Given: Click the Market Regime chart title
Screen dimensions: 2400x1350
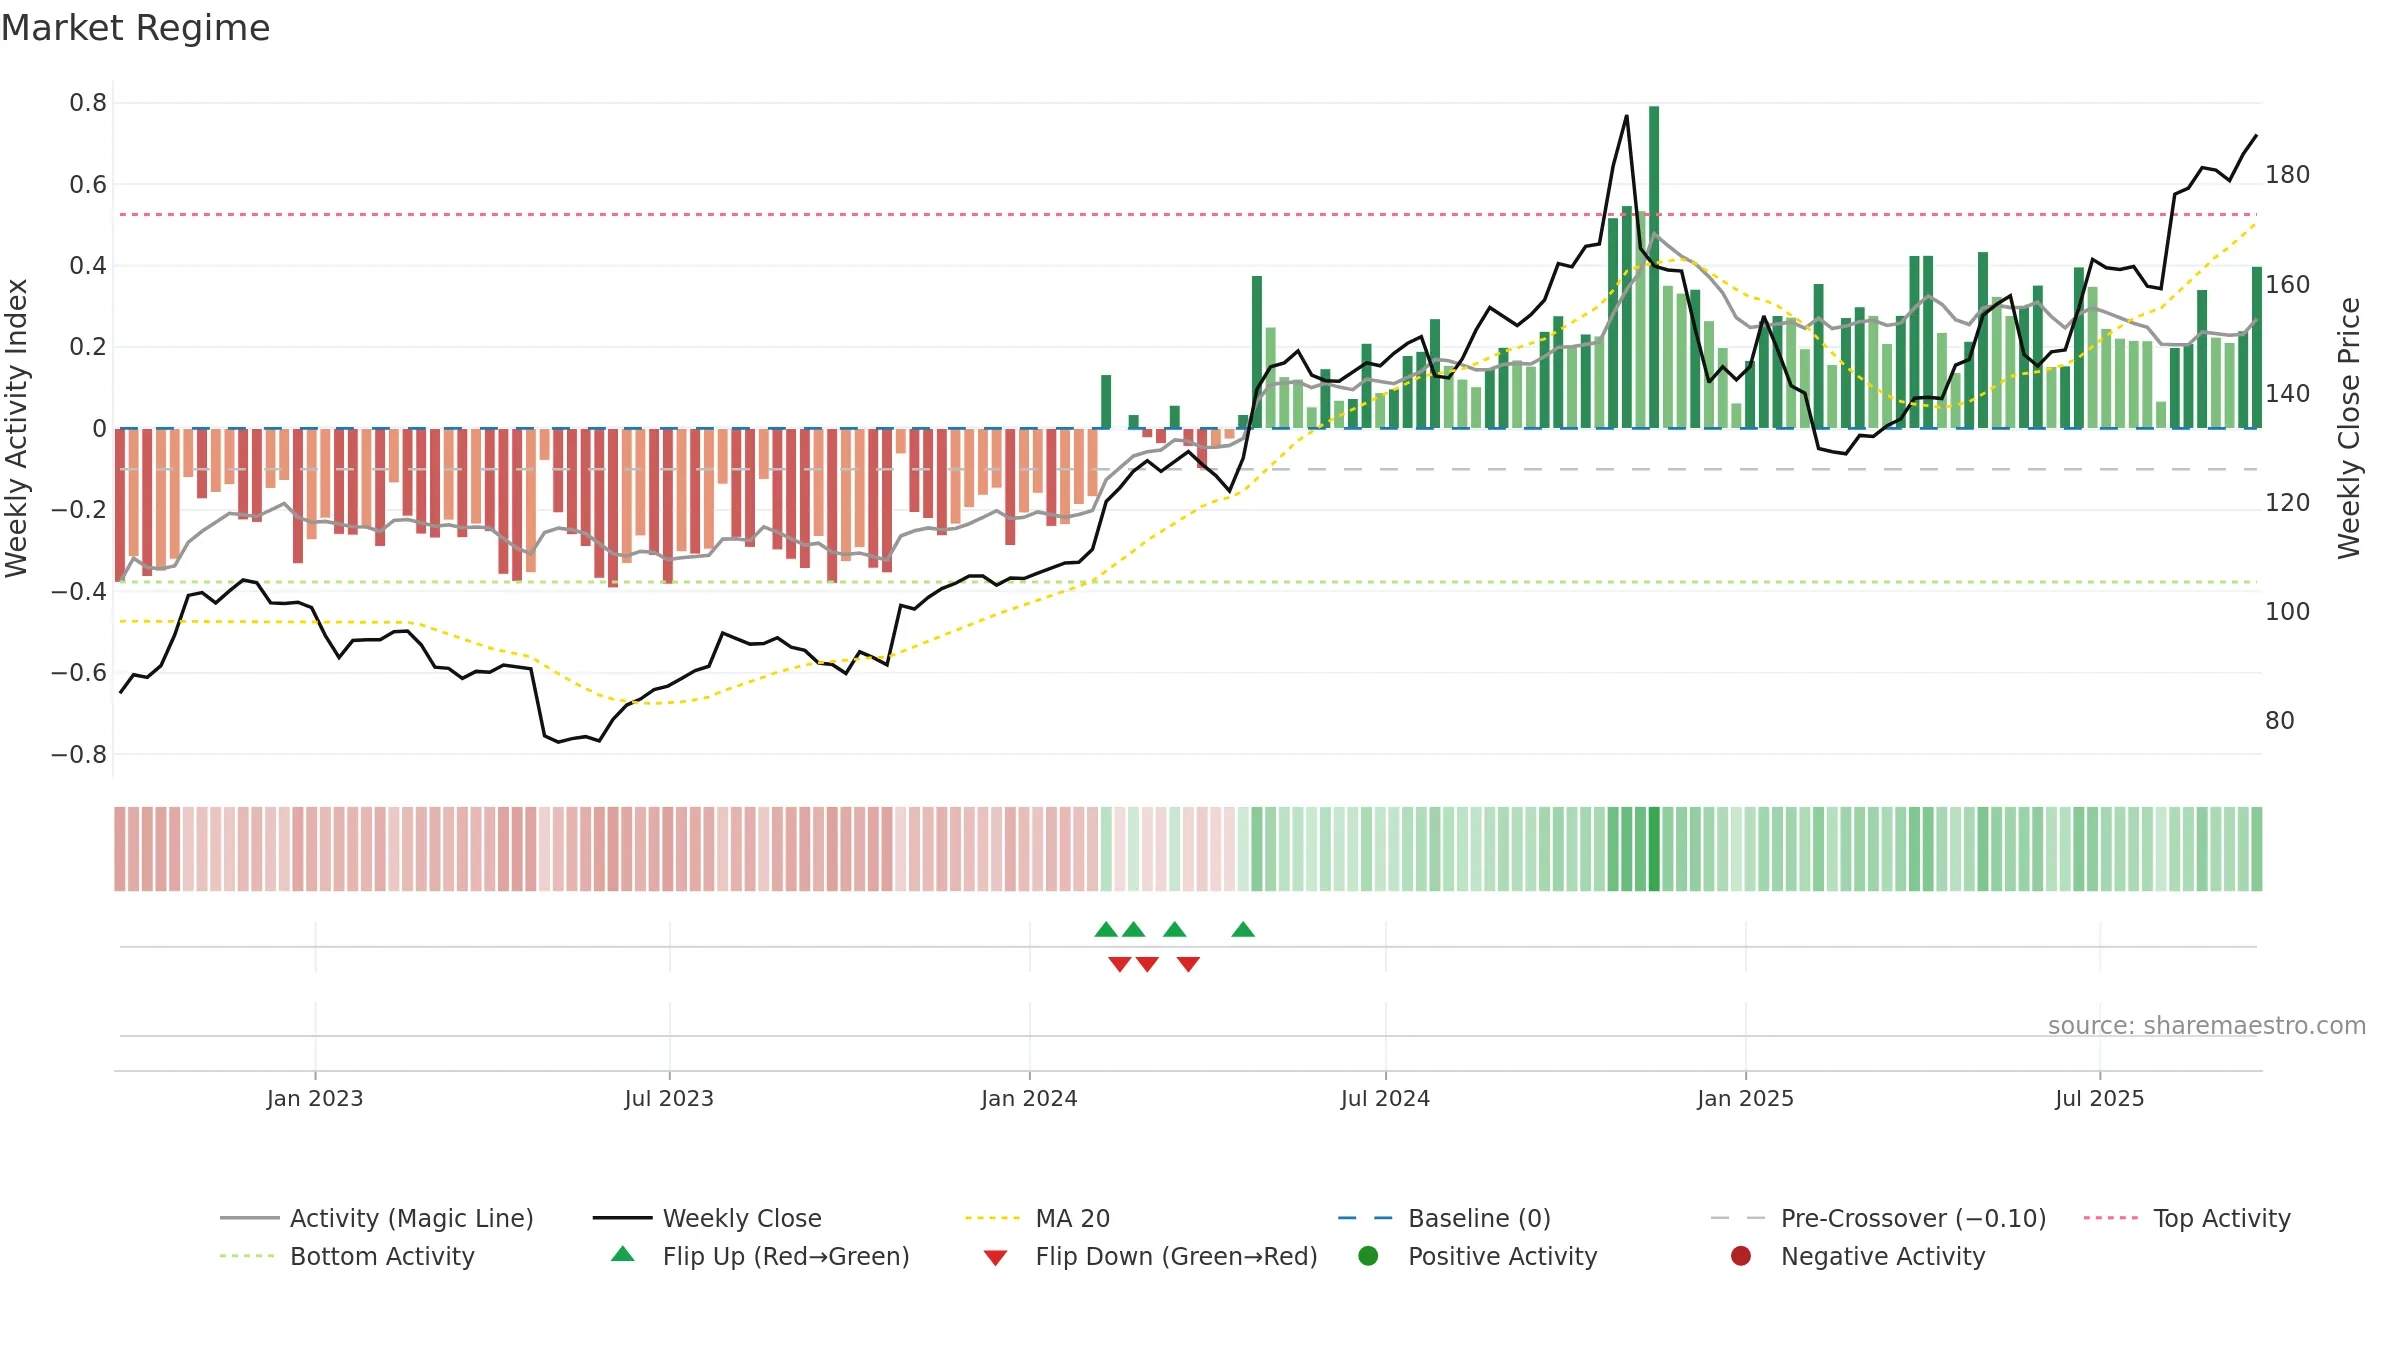Looking at the screenshot, I should coord(135,28).
